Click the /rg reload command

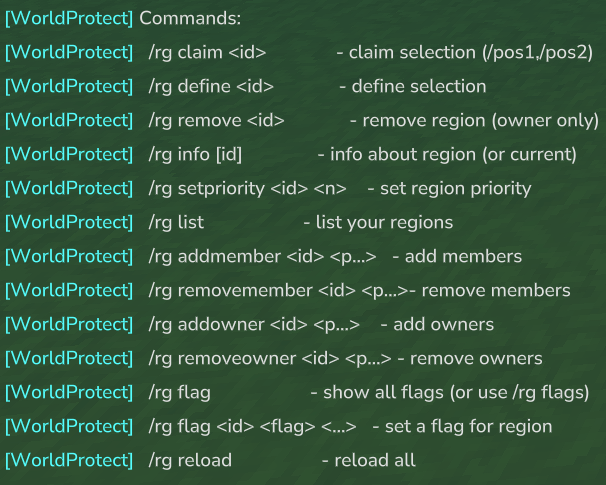(190, 460)
